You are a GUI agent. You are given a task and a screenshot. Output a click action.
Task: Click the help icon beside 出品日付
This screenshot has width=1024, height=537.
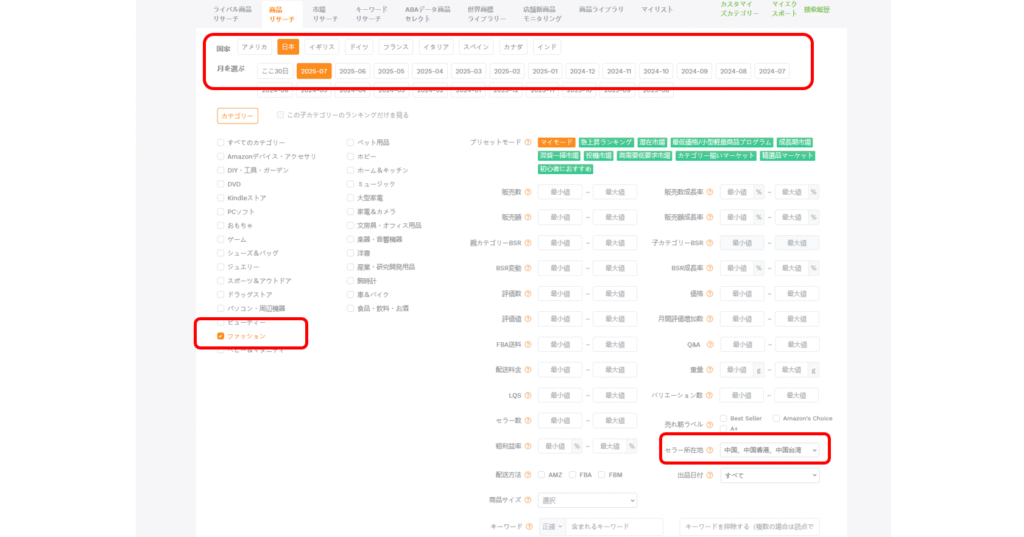pos(709,475)
